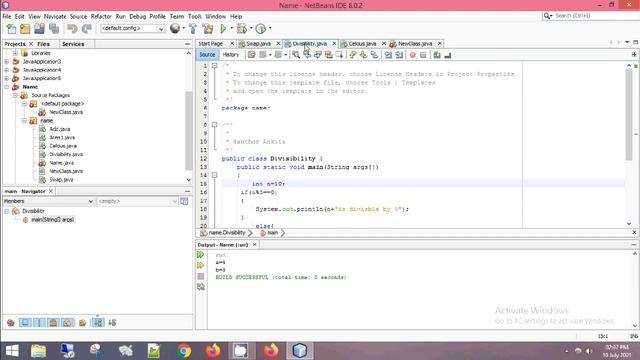This screenshot has width=640, height=360.
Task: Toggle Show Static Members filter in Navigator
Action: click(39, 323)
